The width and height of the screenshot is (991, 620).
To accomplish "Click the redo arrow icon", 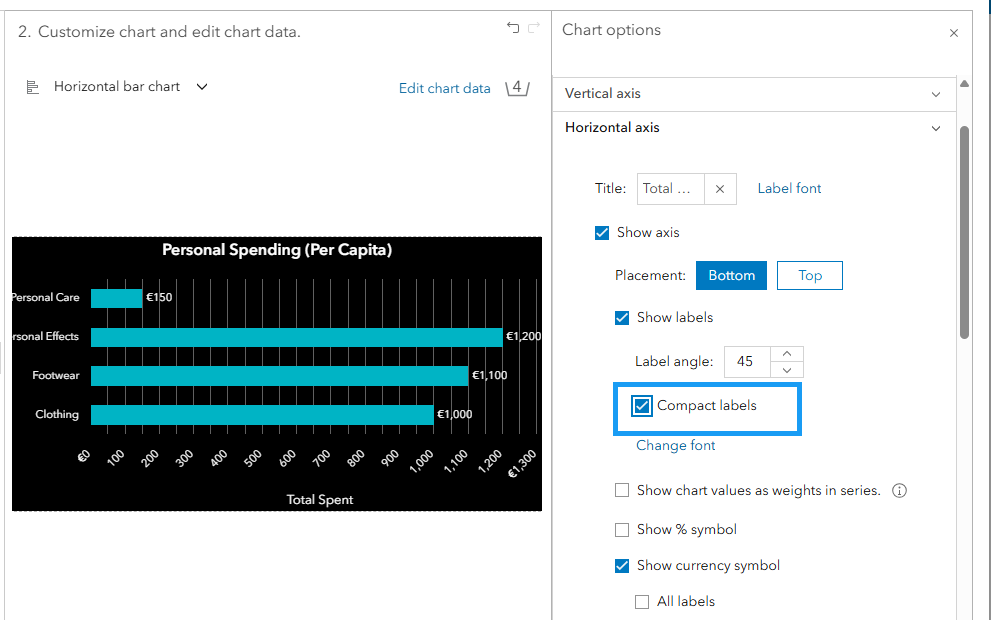I will [534, 28].
